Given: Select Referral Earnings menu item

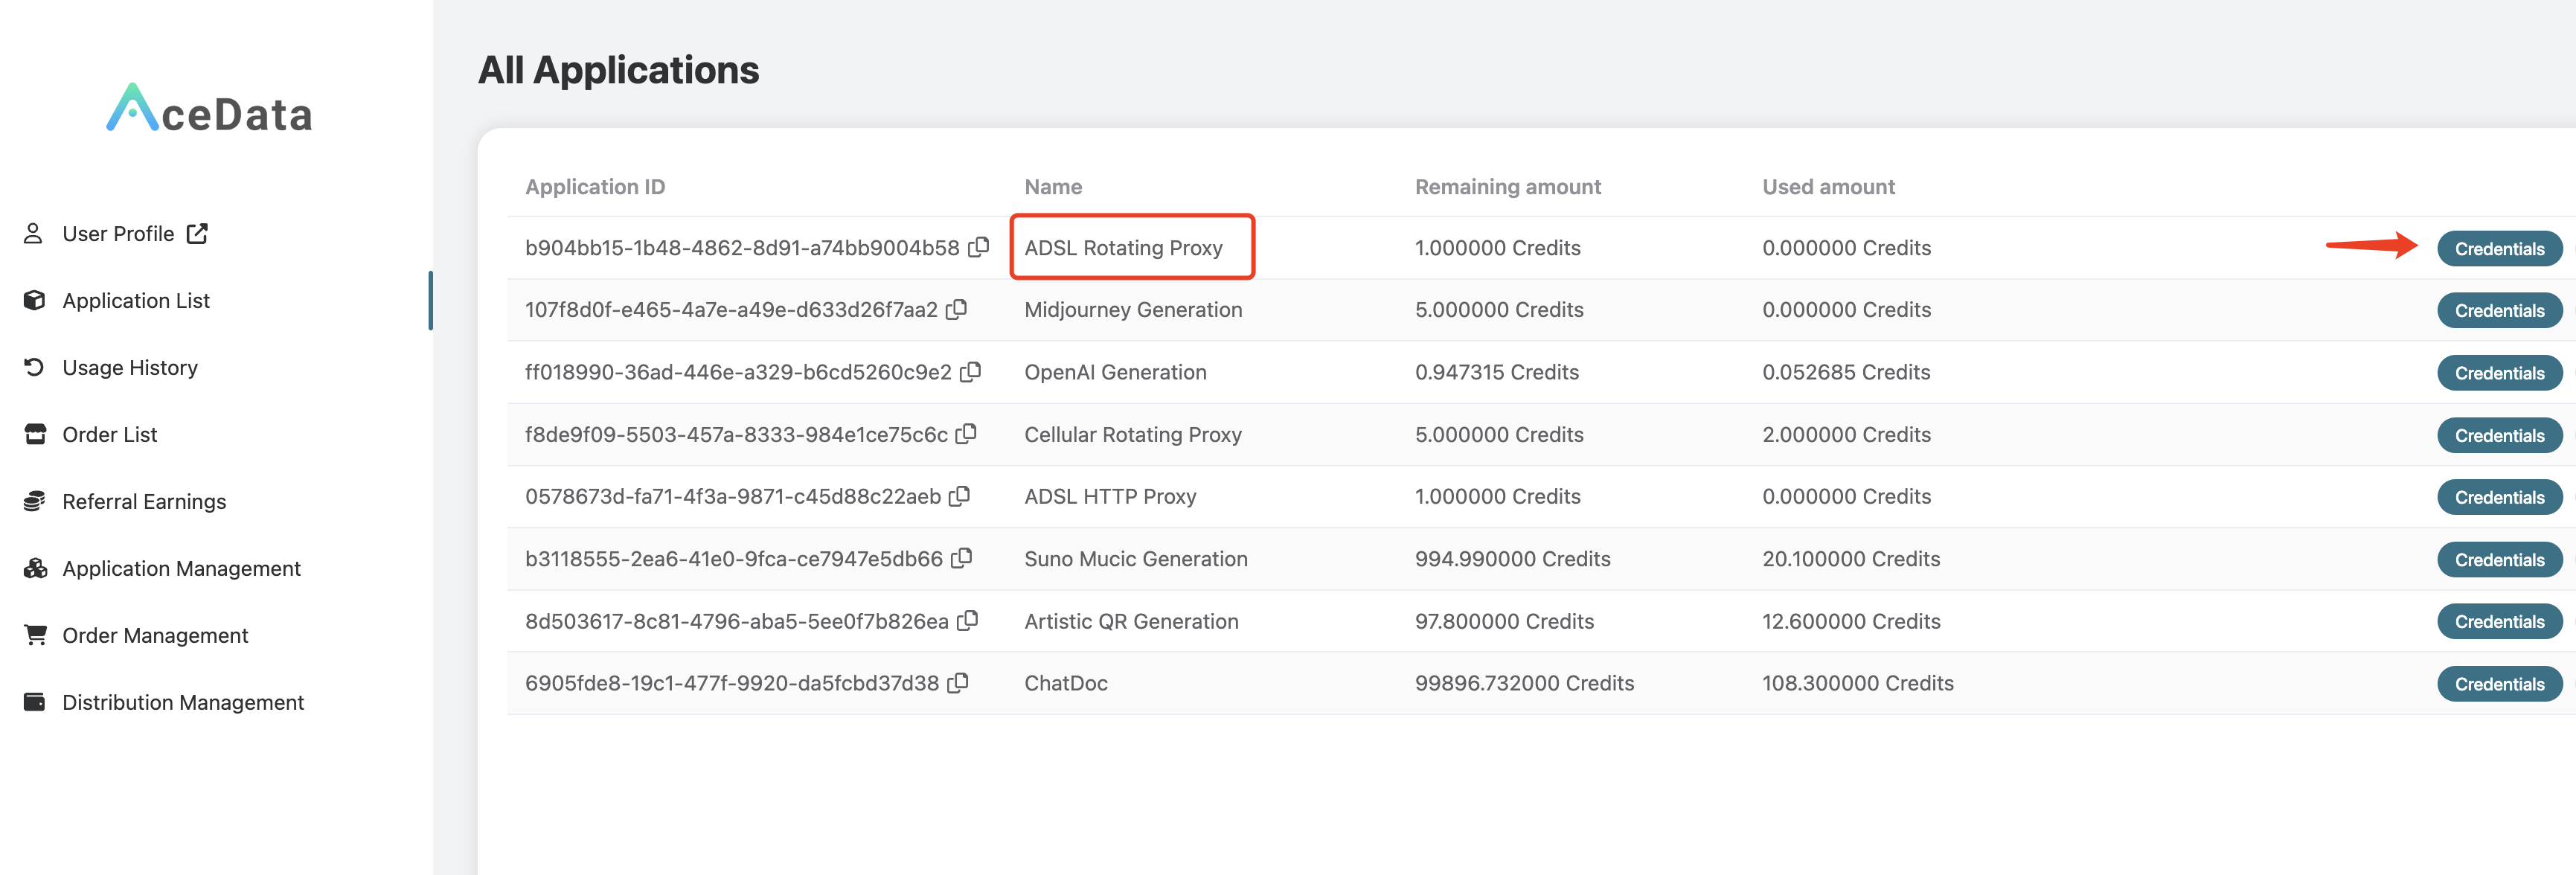Looking at the screenshot, I should (x=144, y=501).
